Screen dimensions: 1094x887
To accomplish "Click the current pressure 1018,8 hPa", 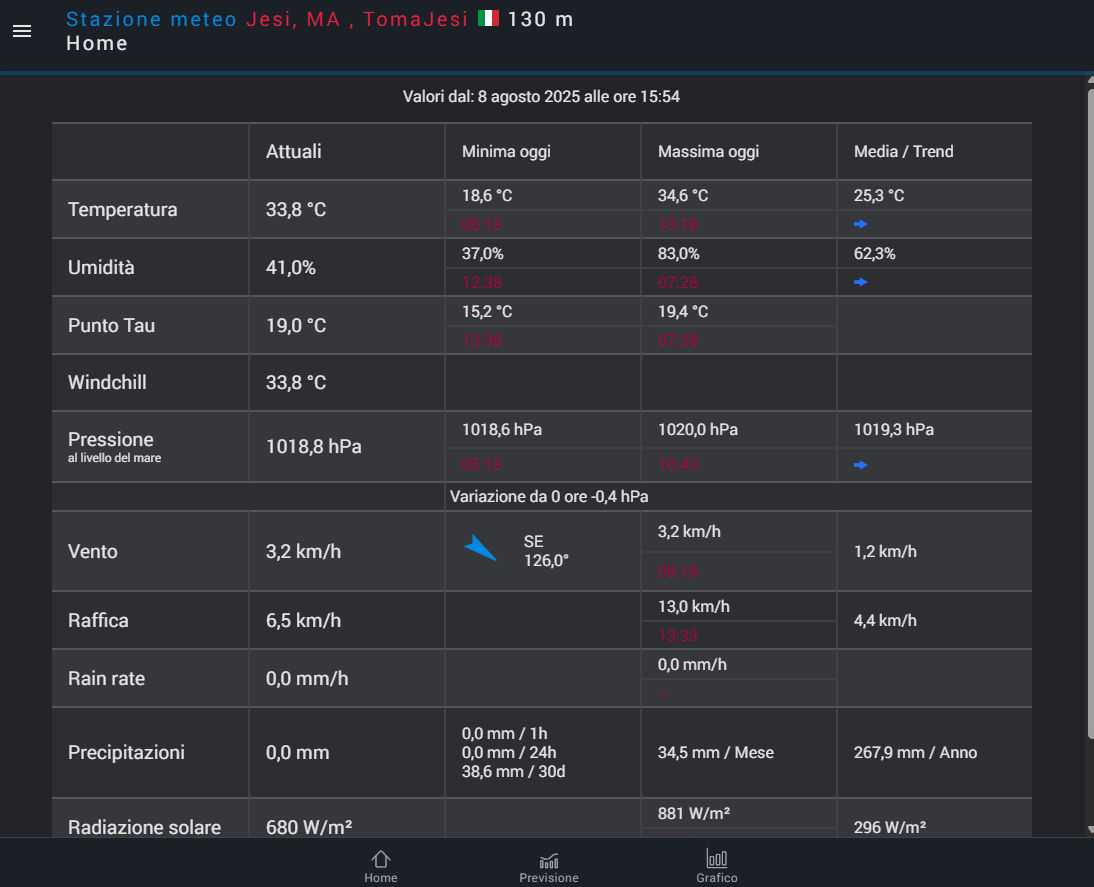I will [x=314, y=446].
